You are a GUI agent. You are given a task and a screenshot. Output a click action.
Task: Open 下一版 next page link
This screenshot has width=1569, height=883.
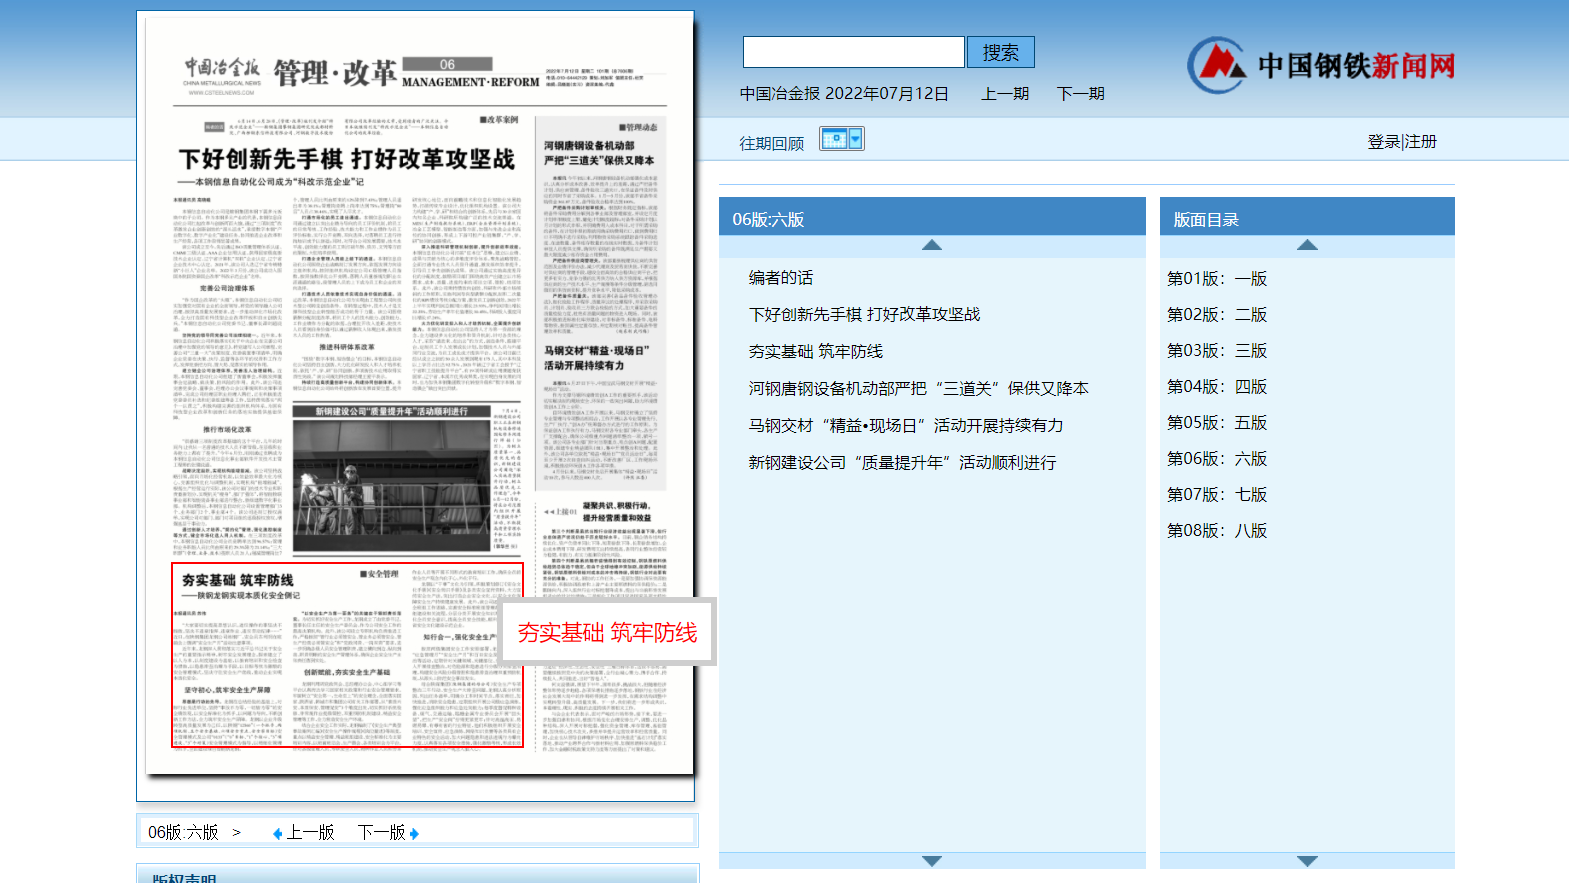tap(382, 832)
